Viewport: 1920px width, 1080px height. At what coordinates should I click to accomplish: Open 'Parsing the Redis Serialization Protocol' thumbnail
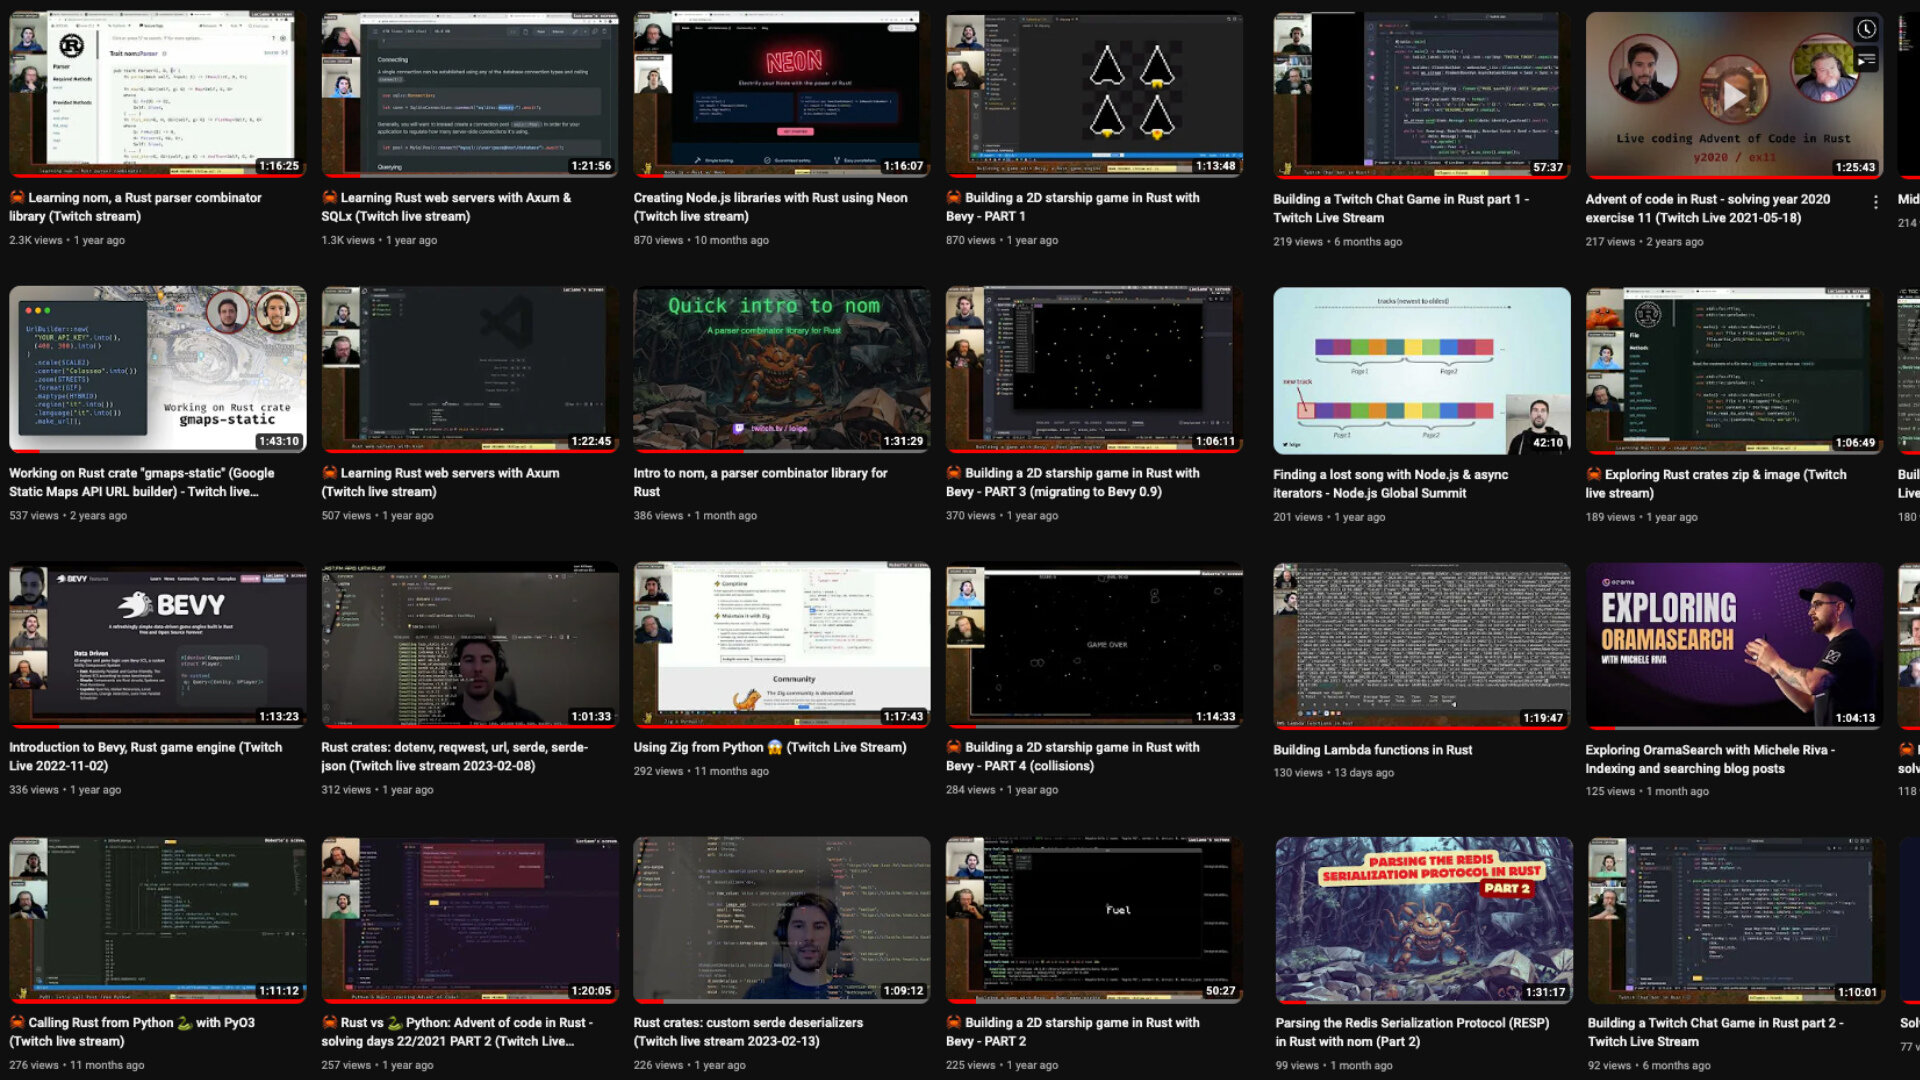coord(1423,920)
